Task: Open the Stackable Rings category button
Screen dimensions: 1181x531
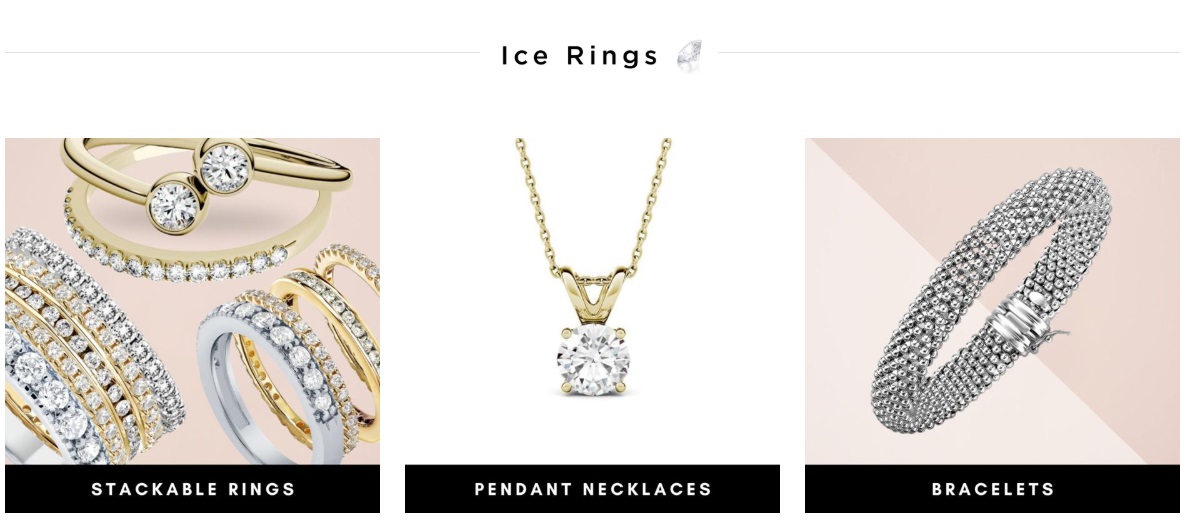Action: [192, 489]
